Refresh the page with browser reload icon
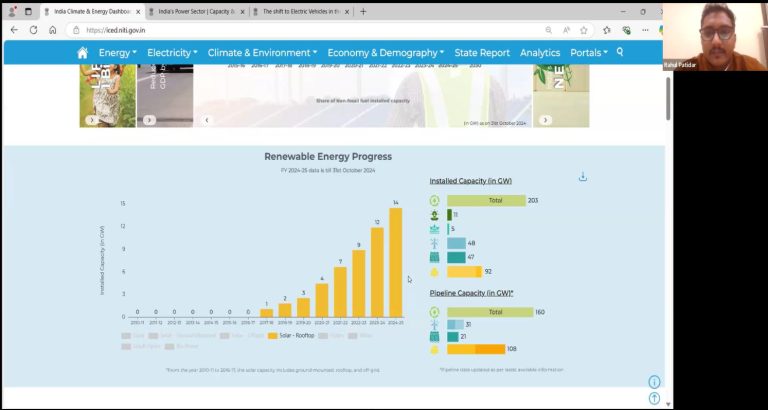The height and width of the screenshot is (410, 768). 33,30
